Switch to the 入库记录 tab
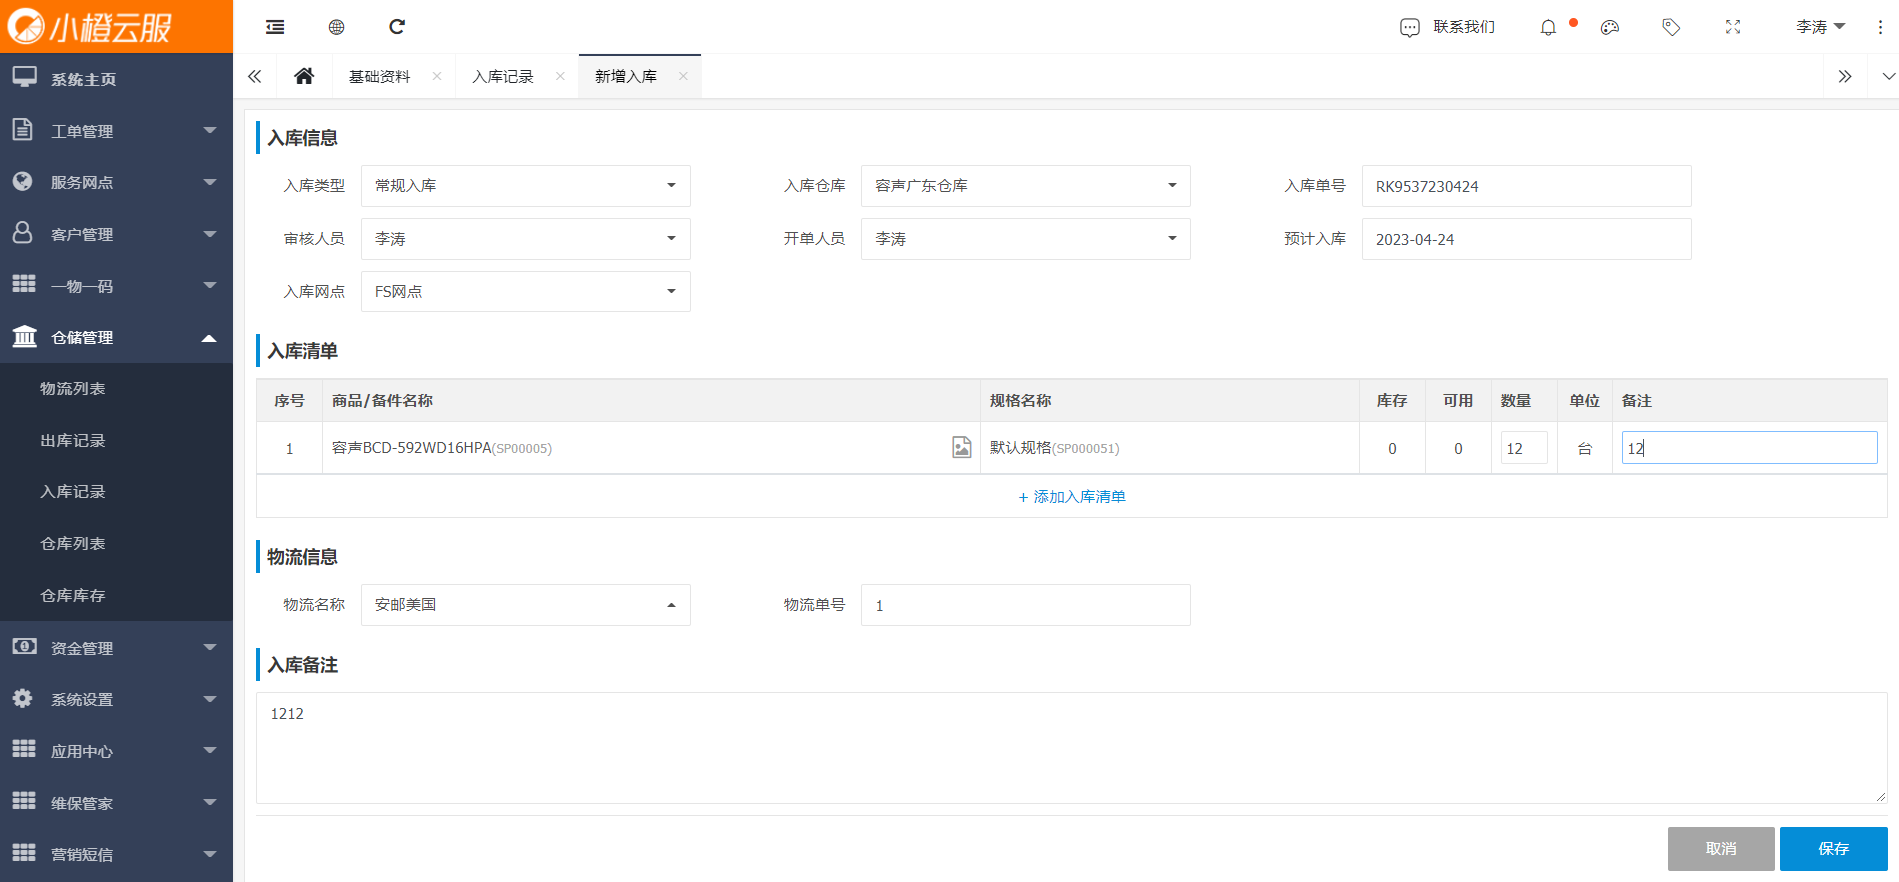 tap(503, 76)
